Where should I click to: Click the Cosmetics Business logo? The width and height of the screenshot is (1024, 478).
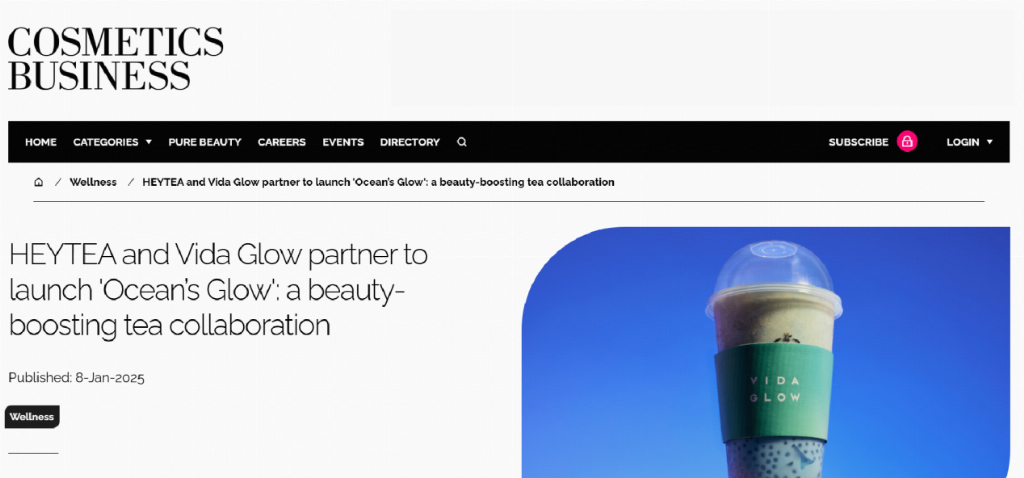116,59
